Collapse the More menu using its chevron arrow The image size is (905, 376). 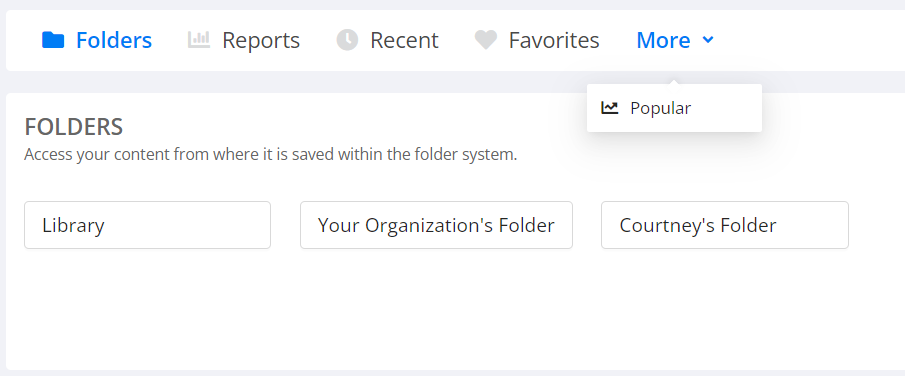tap(708, 40)
